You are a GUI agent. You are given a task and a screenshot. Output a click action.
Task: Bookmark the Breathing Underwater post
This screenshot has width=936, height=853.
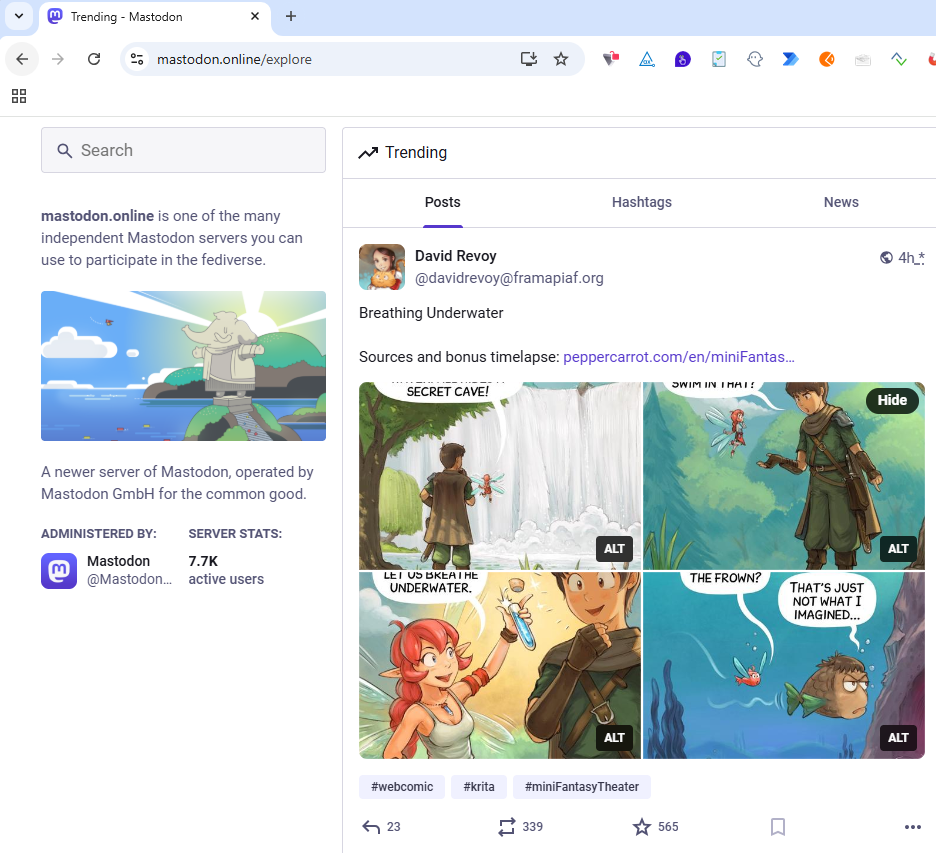(x=778, y=827)
